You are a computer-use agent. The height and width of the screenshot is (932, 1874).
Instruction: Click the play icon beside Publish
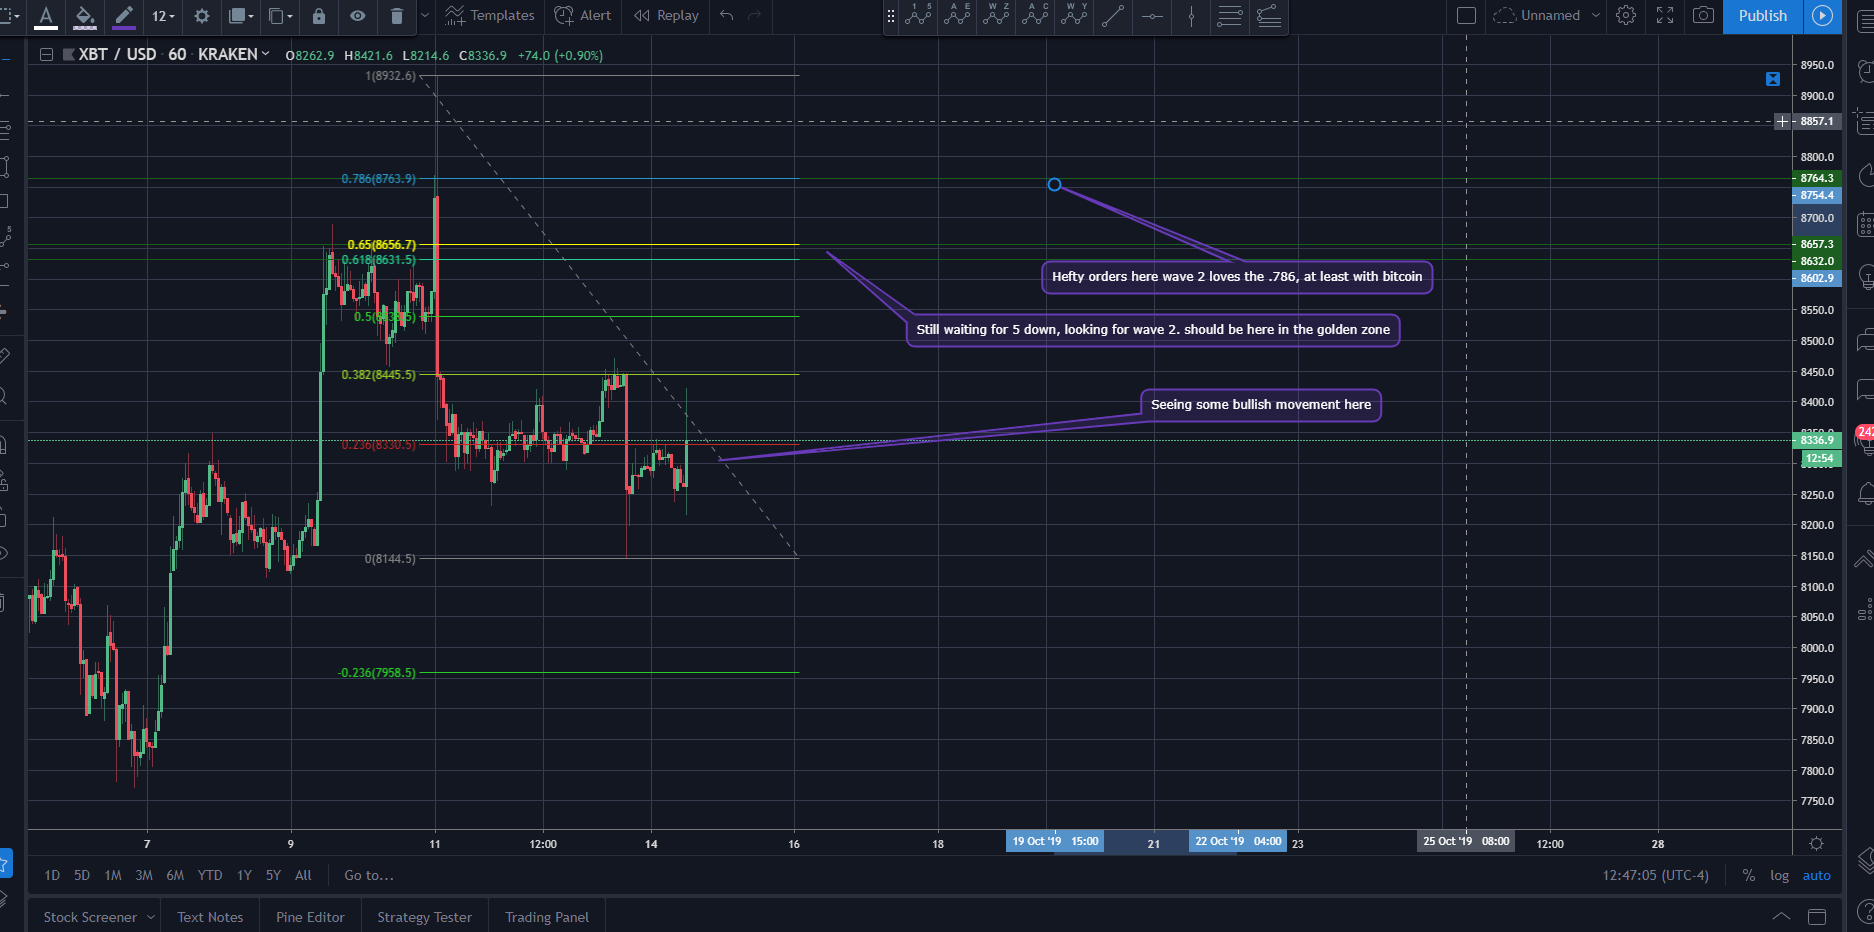(x=1823, y=16)
